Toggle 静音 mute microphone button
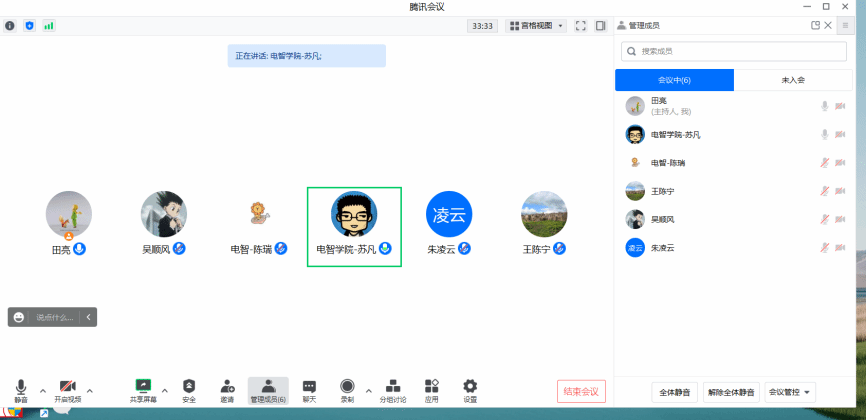This screenshot has height=420, width=866. [x=21, y=387]
